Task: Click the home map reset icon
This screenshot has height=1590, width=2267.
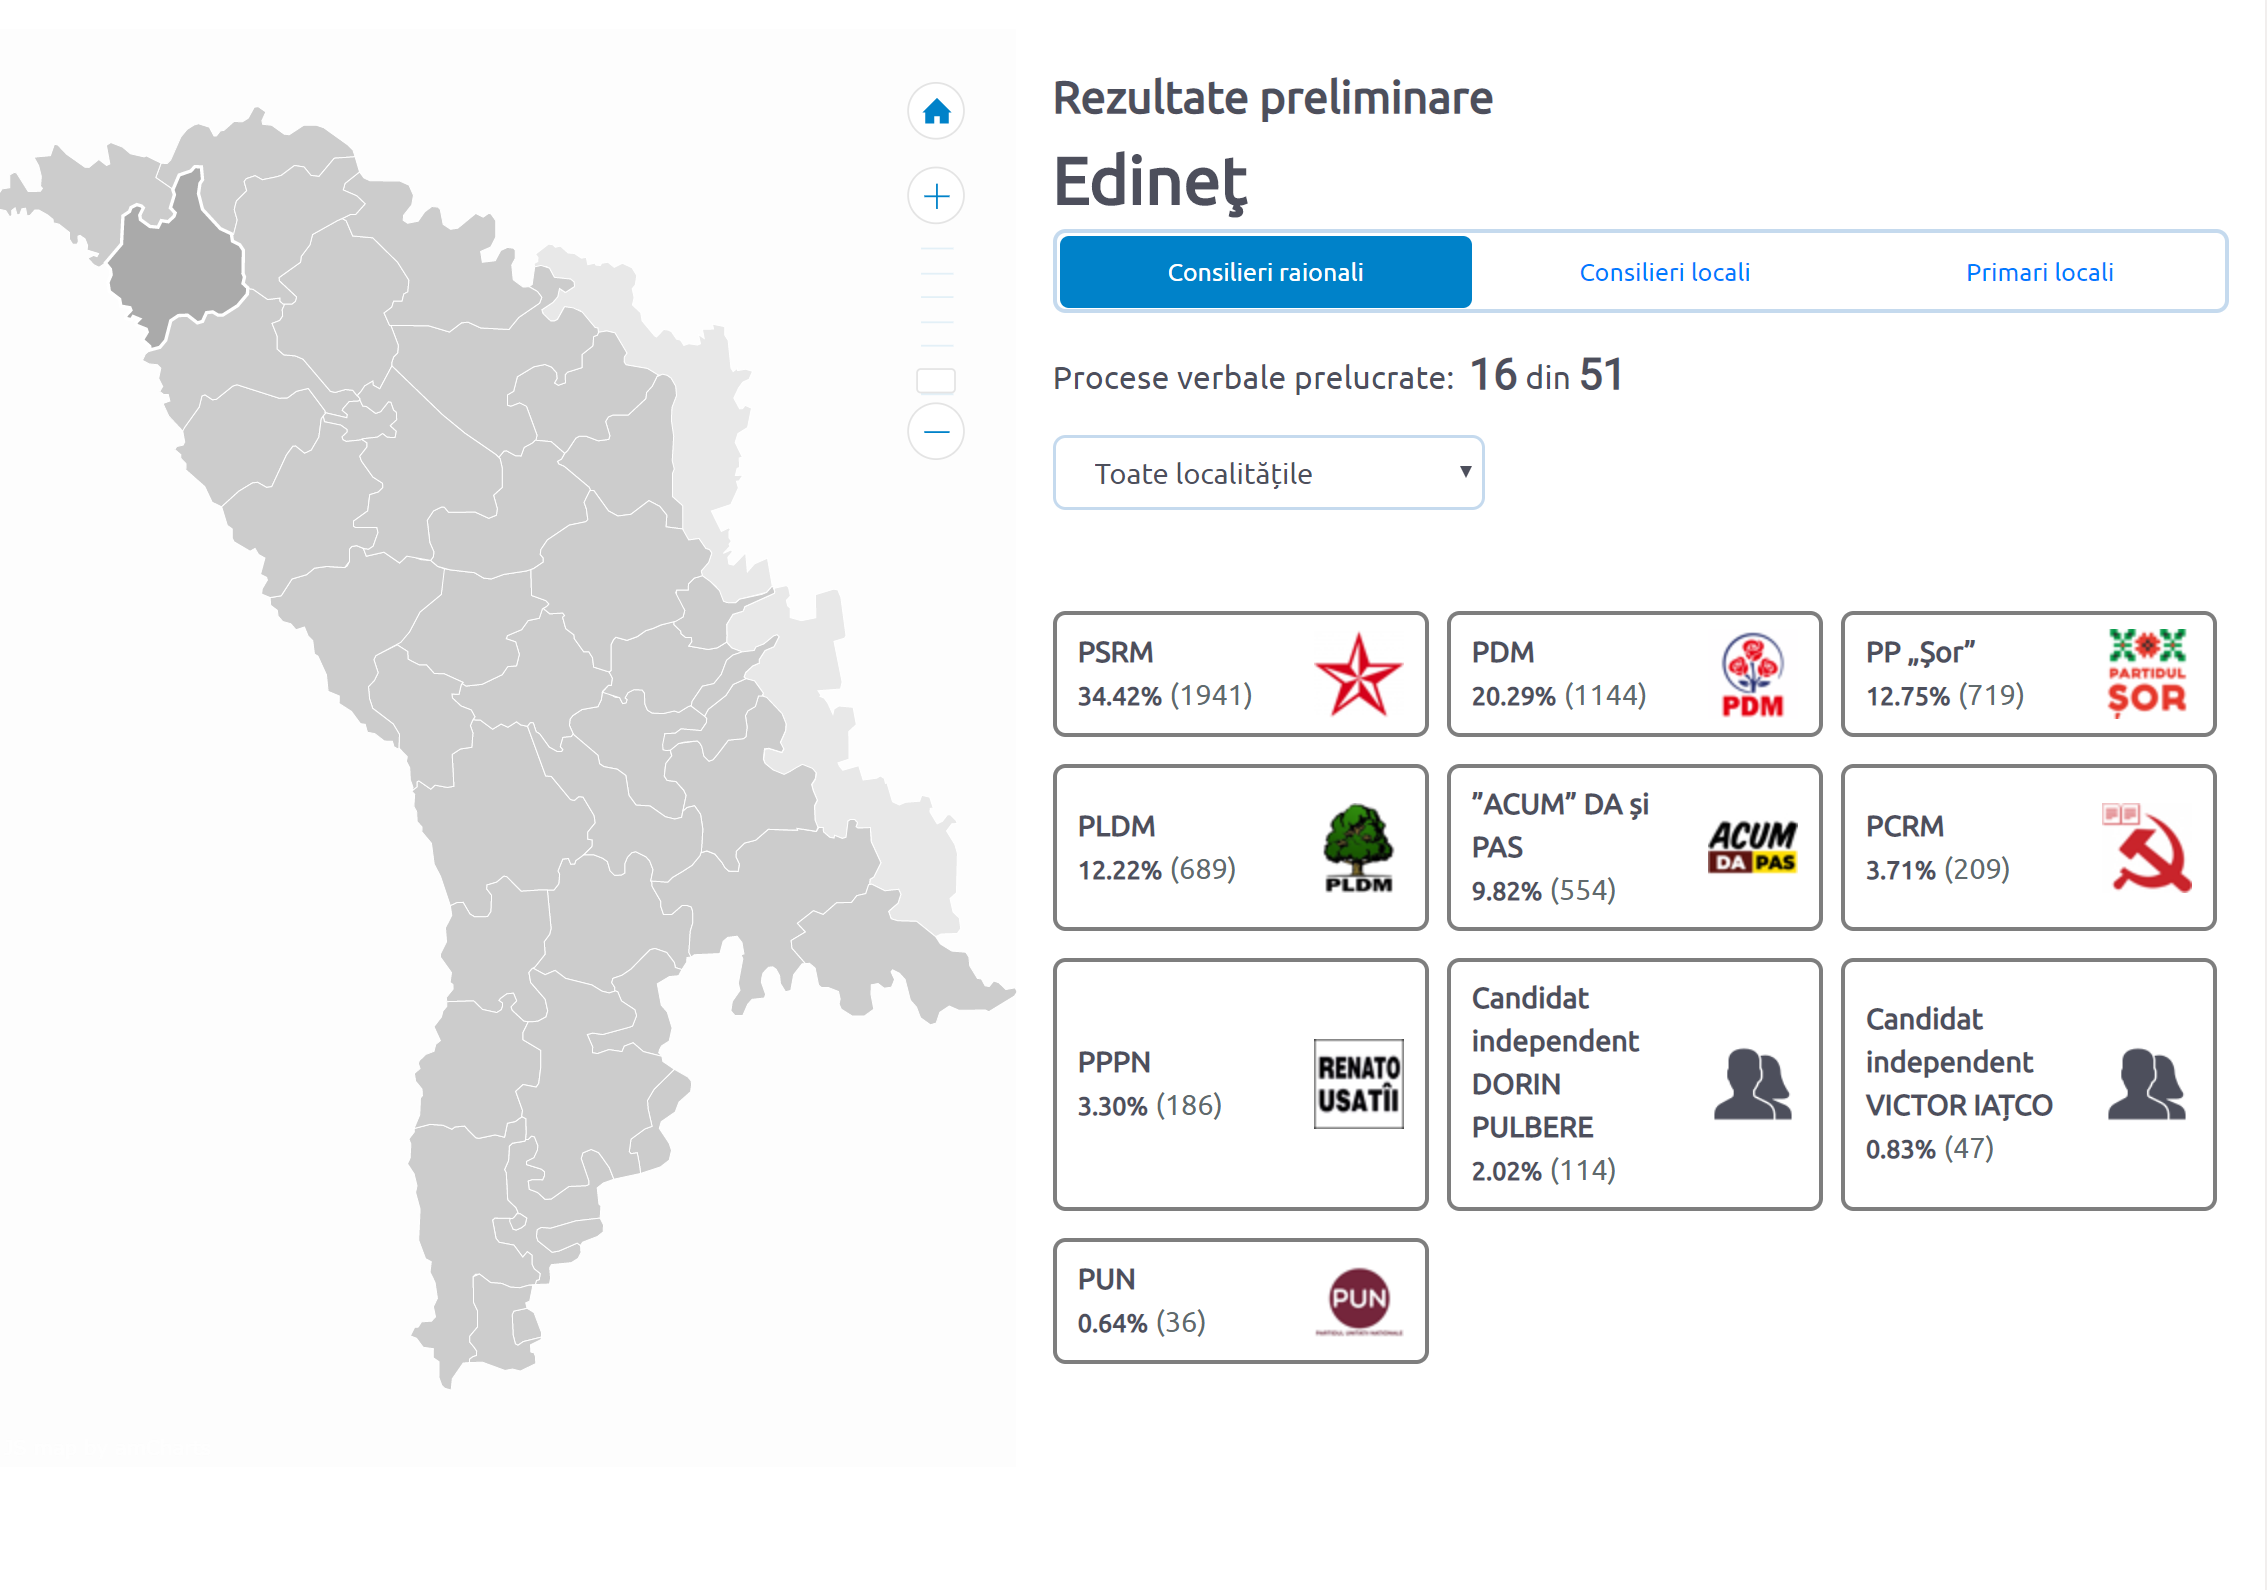Action: (x=935, y=111)
